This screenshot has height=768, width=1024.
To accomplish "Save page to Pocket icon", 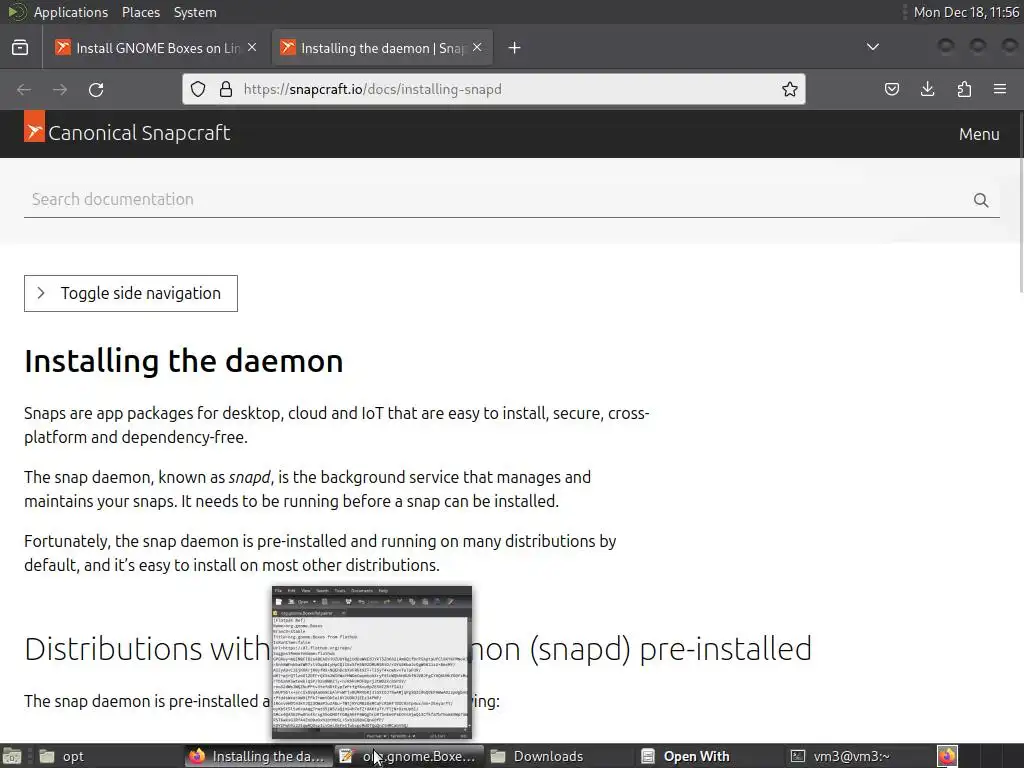I will (x=891, y=89).
